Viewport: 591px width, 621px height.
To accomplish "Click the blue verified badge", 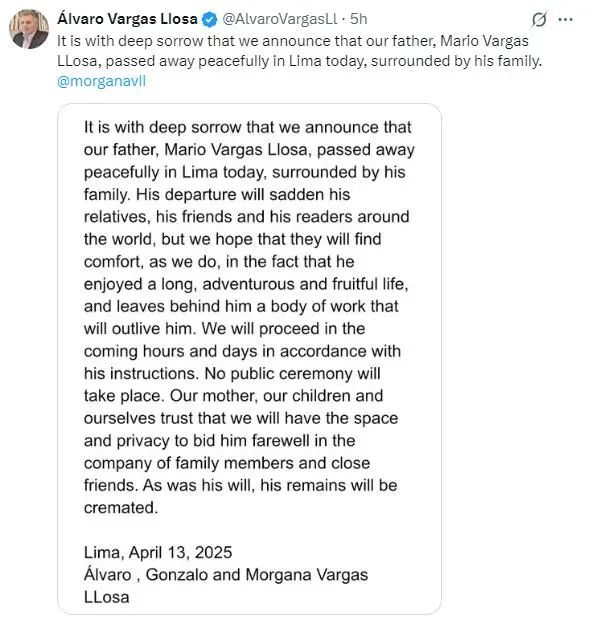I will click(x=210, y=19).
